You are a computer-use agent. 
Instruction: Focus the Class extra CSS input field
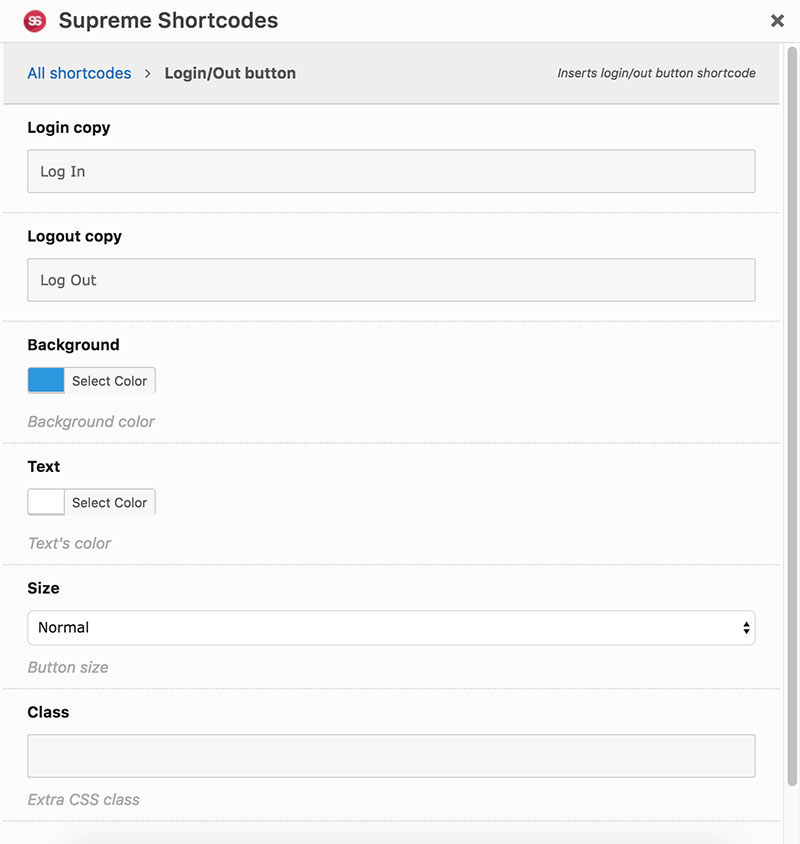391,756
